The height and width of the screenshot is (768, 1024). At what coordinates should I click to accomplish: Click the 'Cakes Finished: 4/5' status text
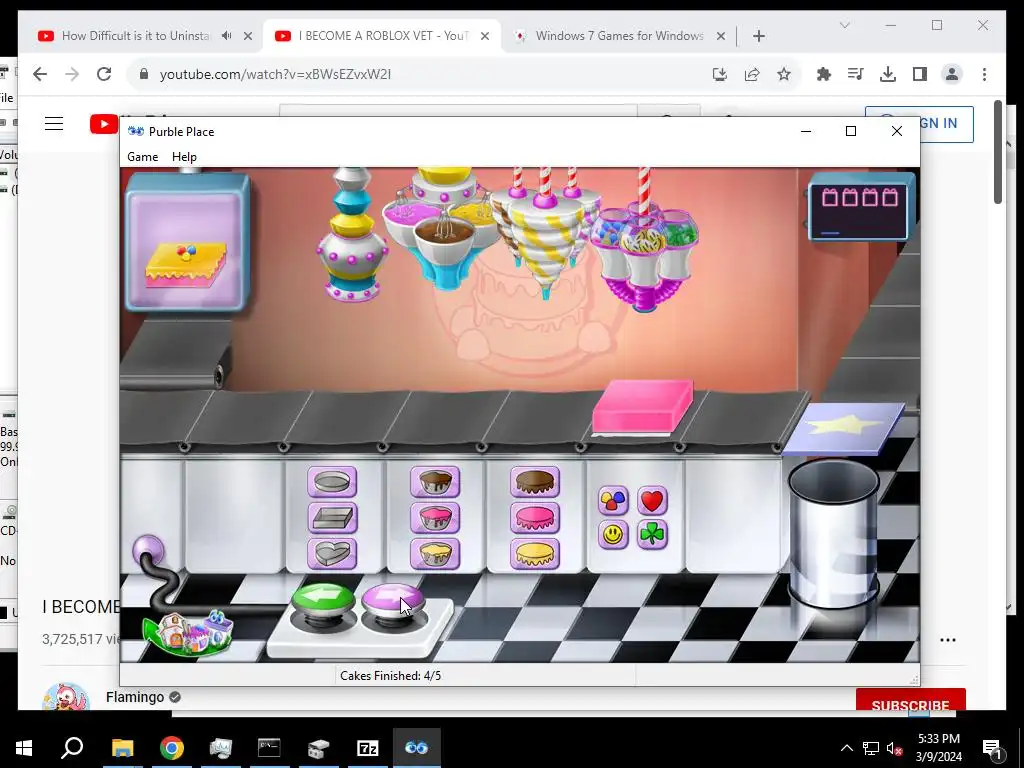[391, 676]
